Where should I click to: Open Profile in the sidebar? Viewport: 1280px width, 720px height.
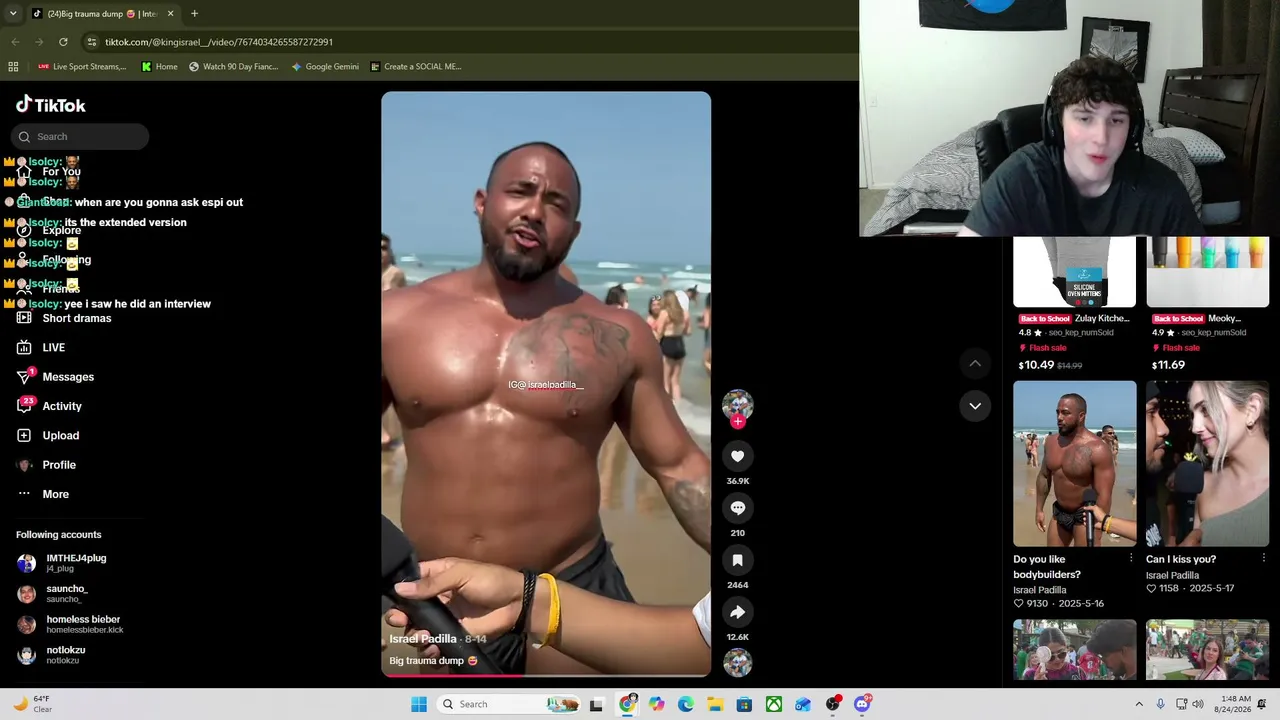(x=46, y=465)
